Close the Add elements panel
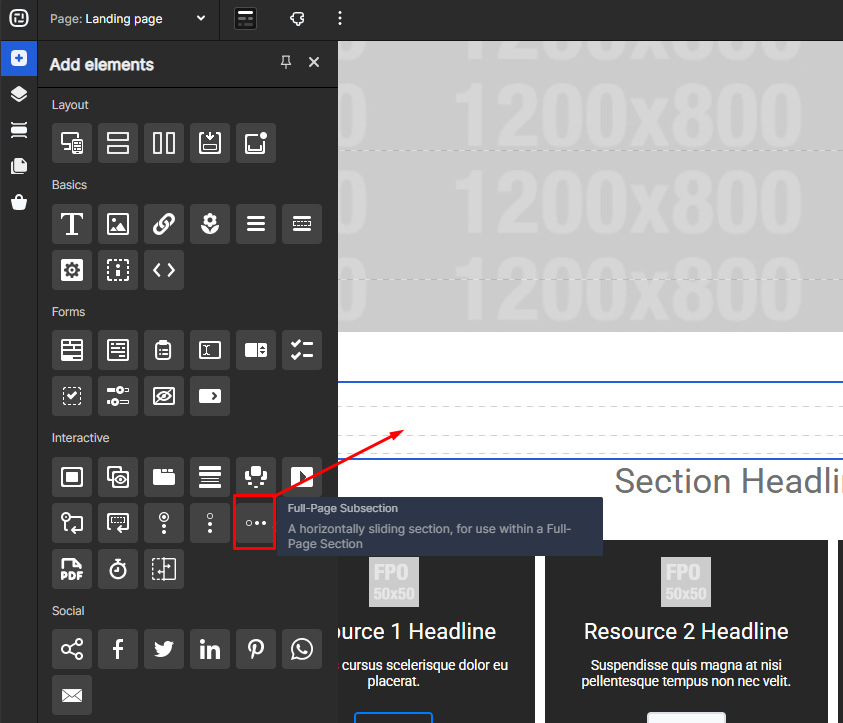The image size is (843, 723). pos(314,62)
